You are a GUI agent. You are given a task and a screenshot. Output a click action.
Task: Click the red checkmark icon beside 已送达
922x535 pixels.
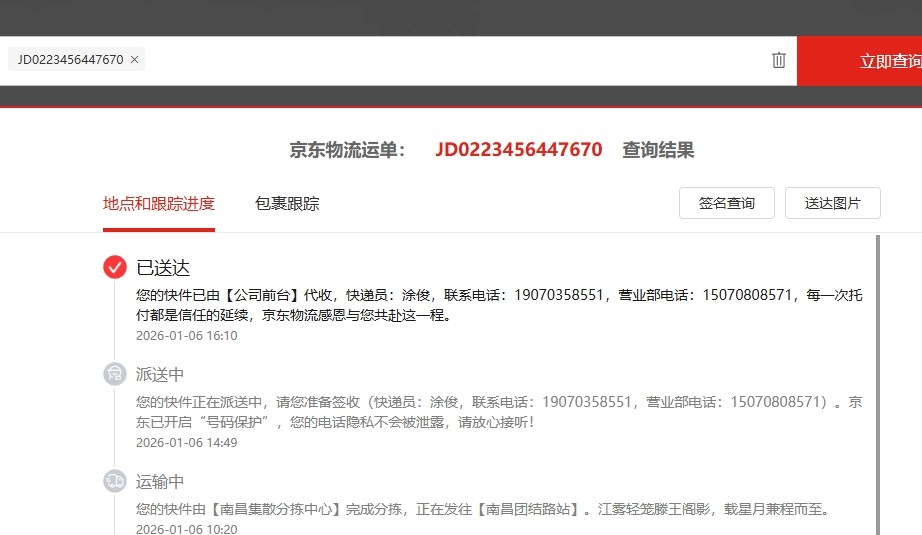(x=115, y=267)
